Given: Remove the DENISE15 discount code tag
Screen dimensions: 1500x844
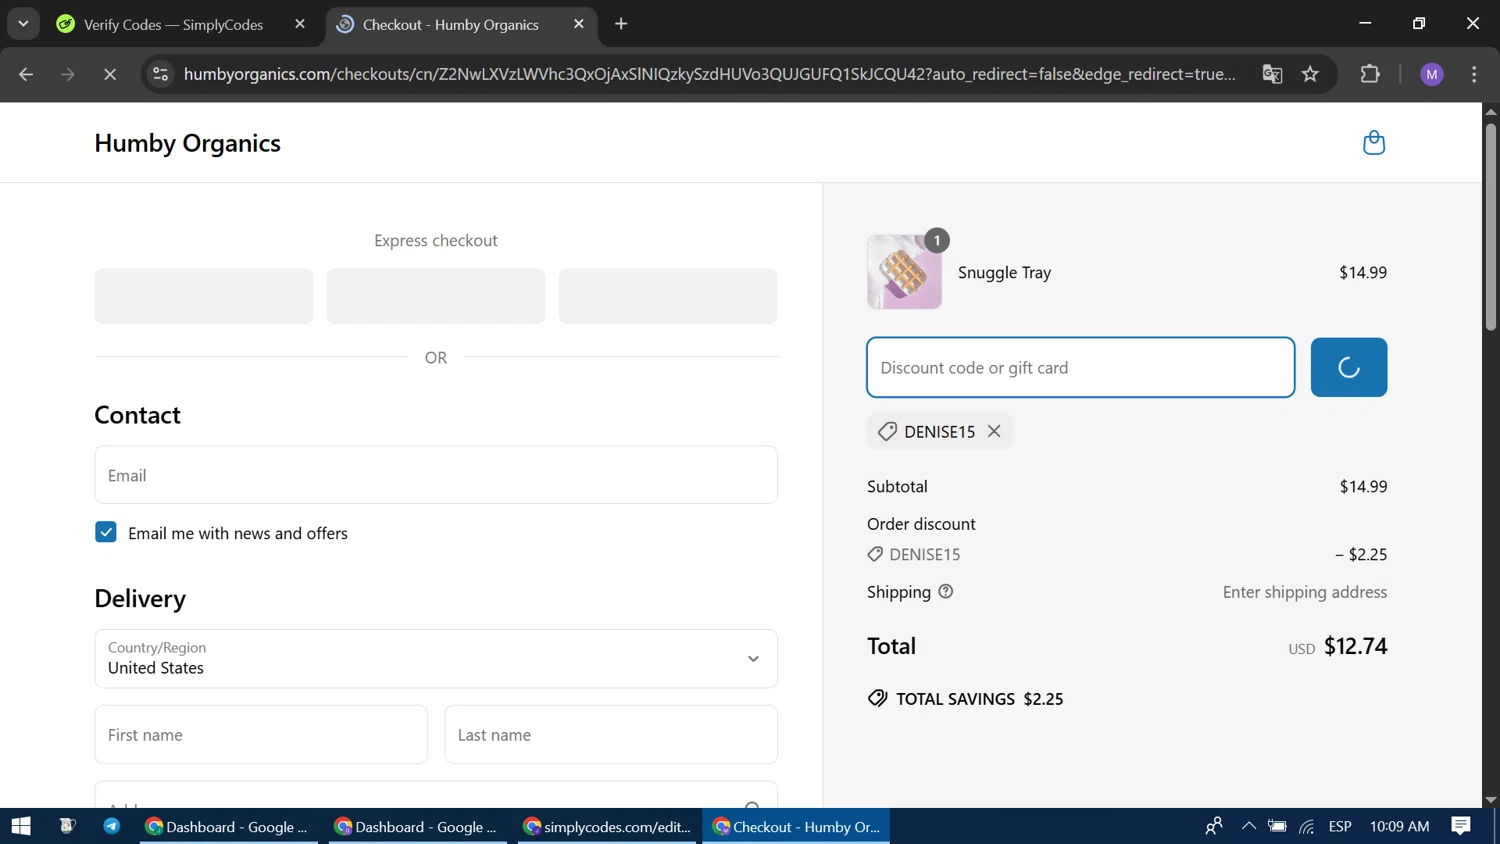Looking at the screenshot, I should 994,431.
